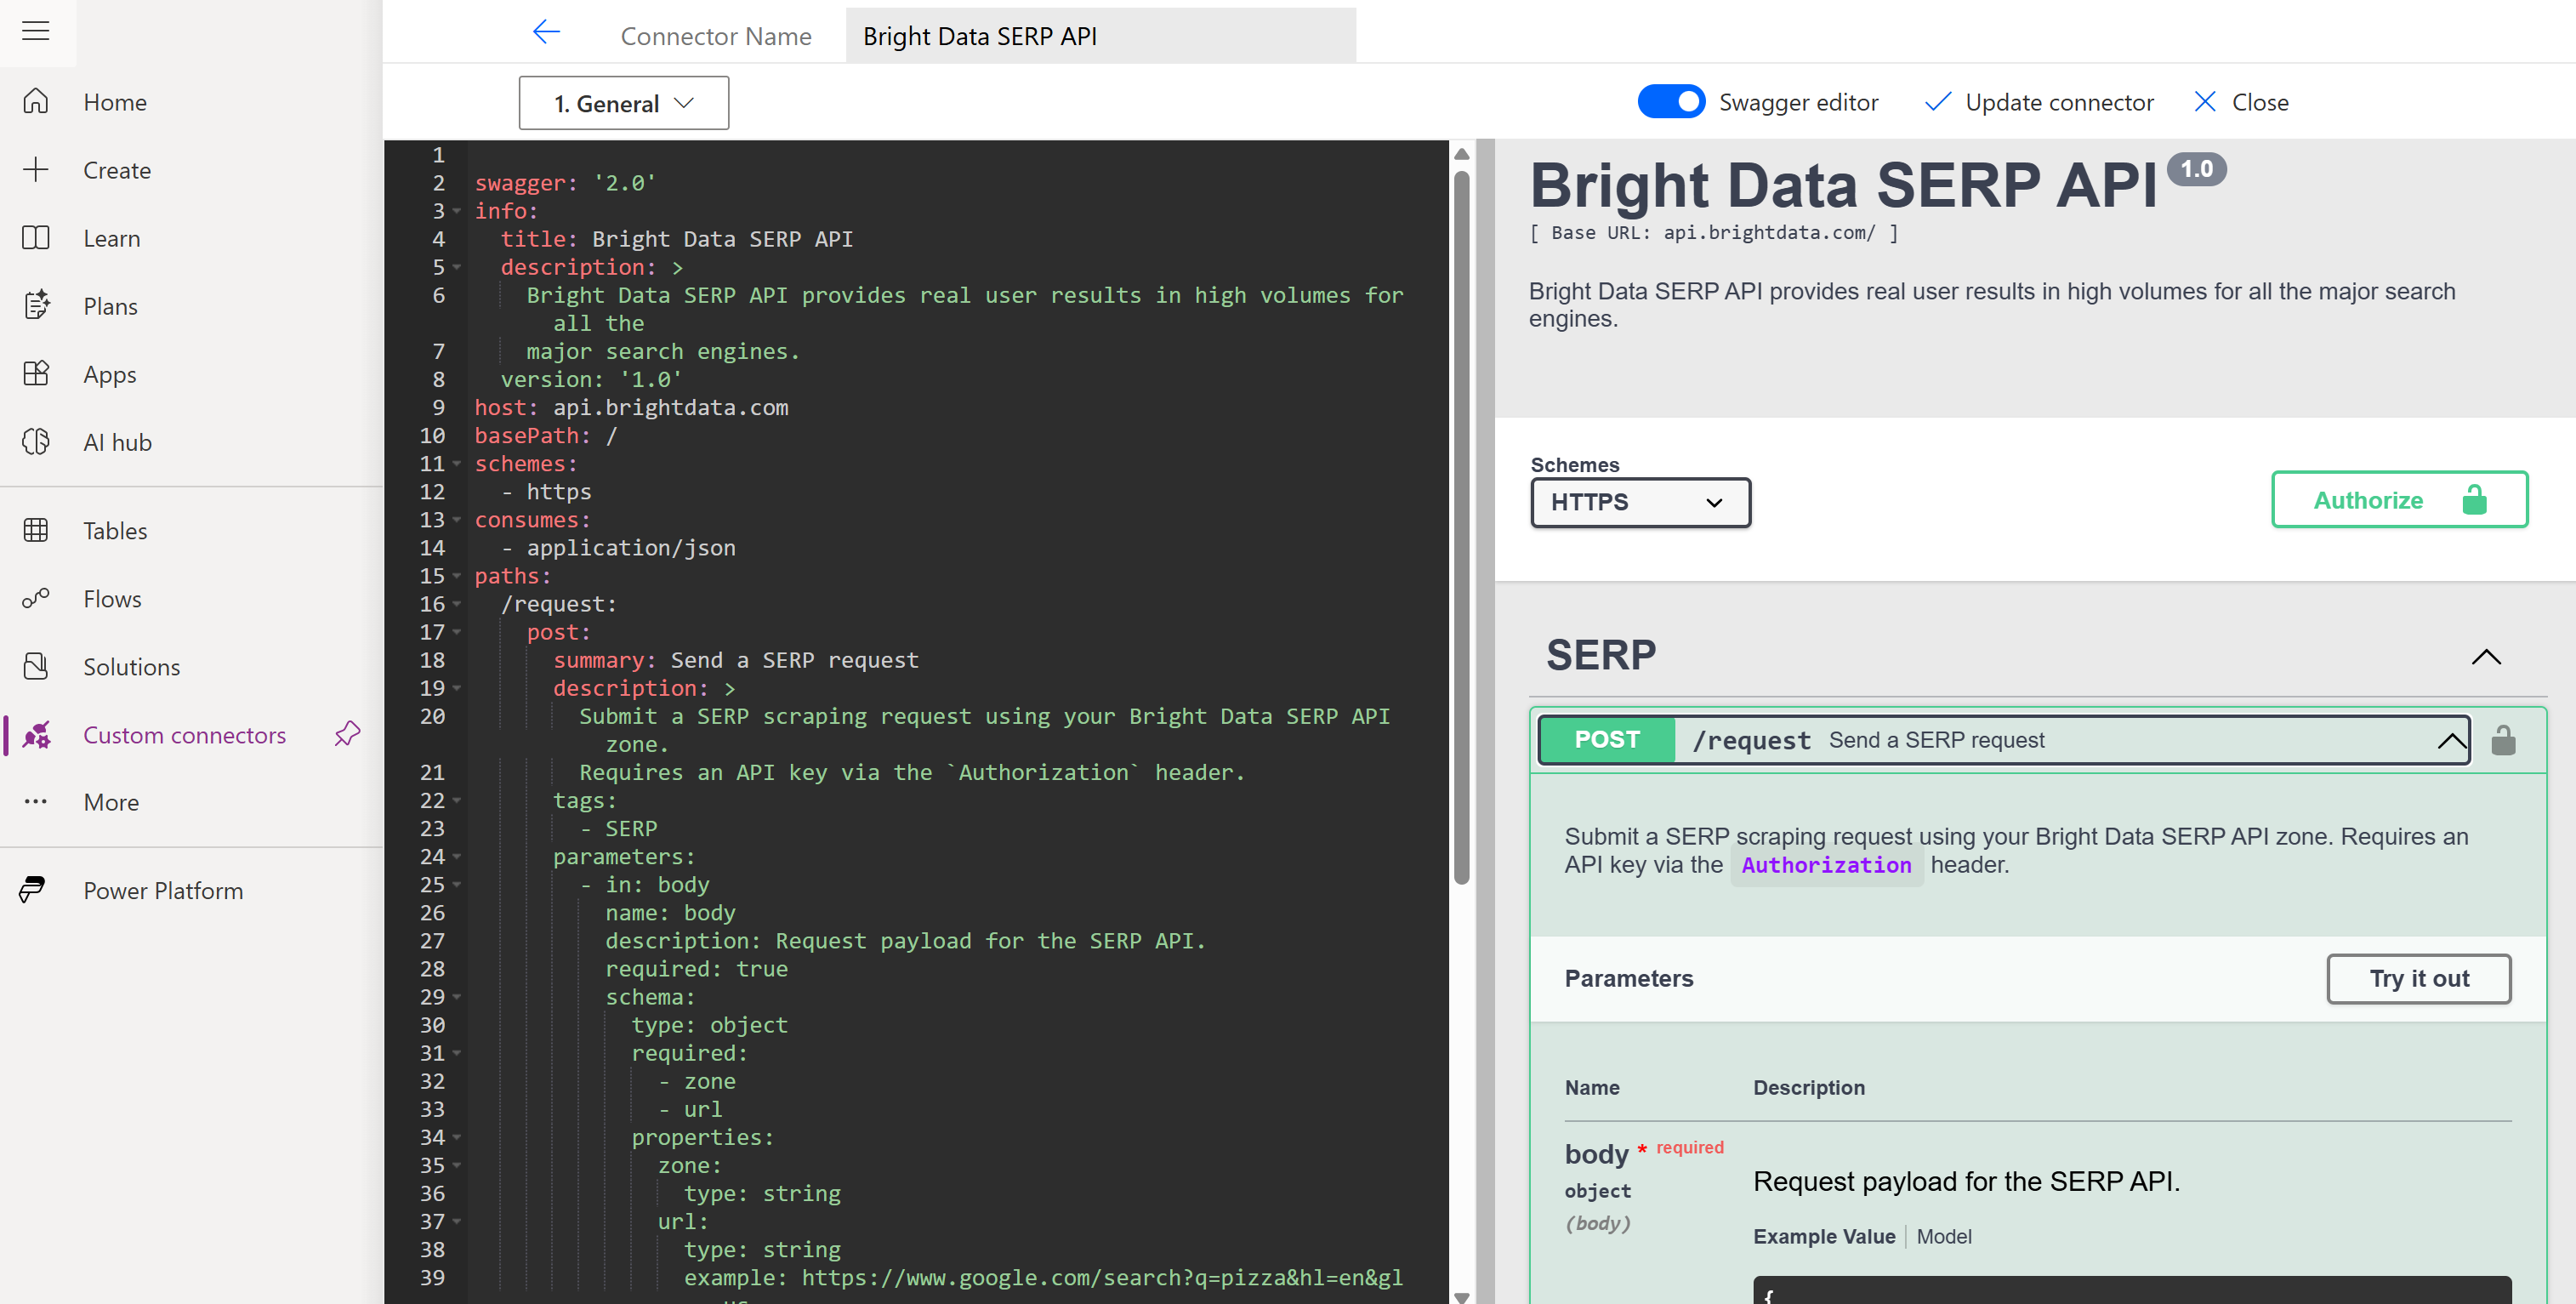The height and width of the screenshot is (1304, 2576).
Task: Click the pin icon beside Custom connectors
Action: pyautogui.click(x=347, y=734)
